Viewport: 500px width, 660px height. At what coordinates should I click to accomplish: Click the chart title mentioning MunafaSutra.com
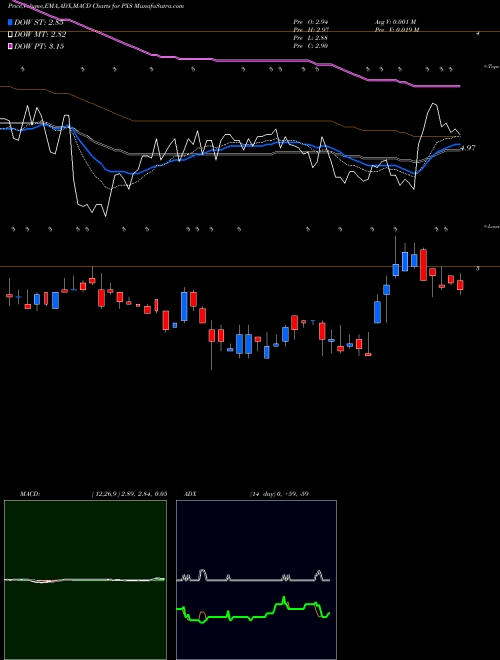coord(96,6)
